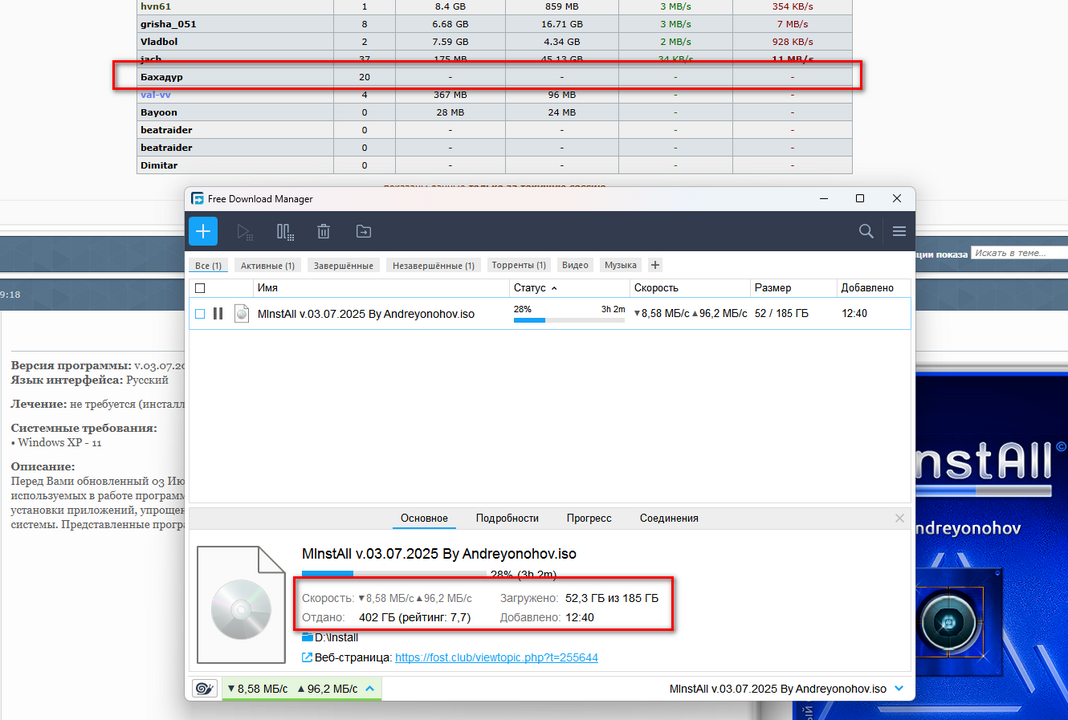Image resolution: width=1068 pixels, height=720 pixels.
Task: Click the val-vv user link in the browser table
Action: tap(155, 95)
